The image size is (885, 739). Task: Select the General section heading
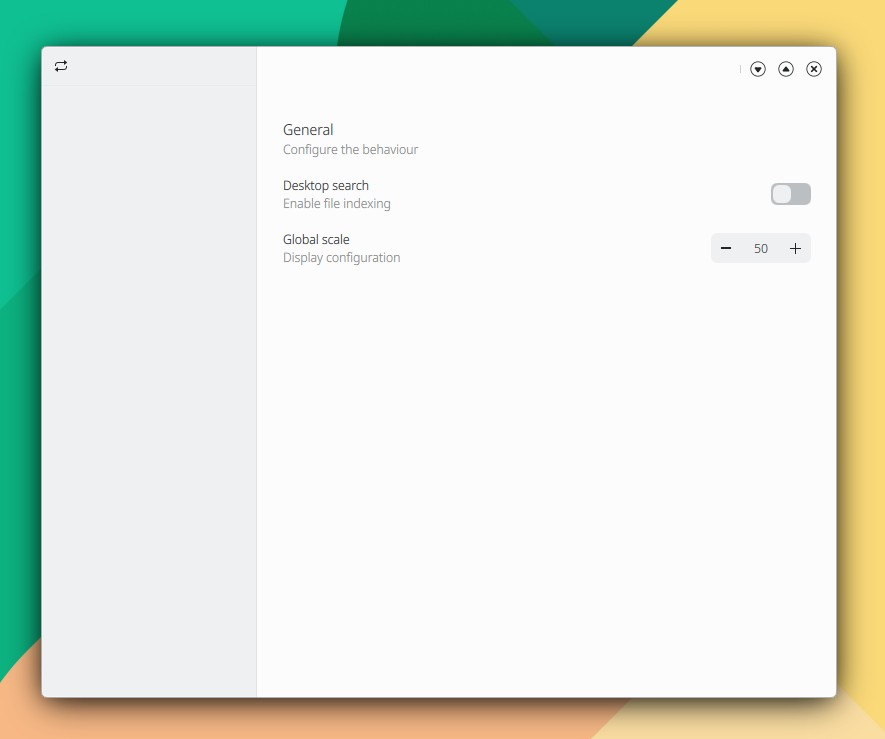click(x=308, y=130)
